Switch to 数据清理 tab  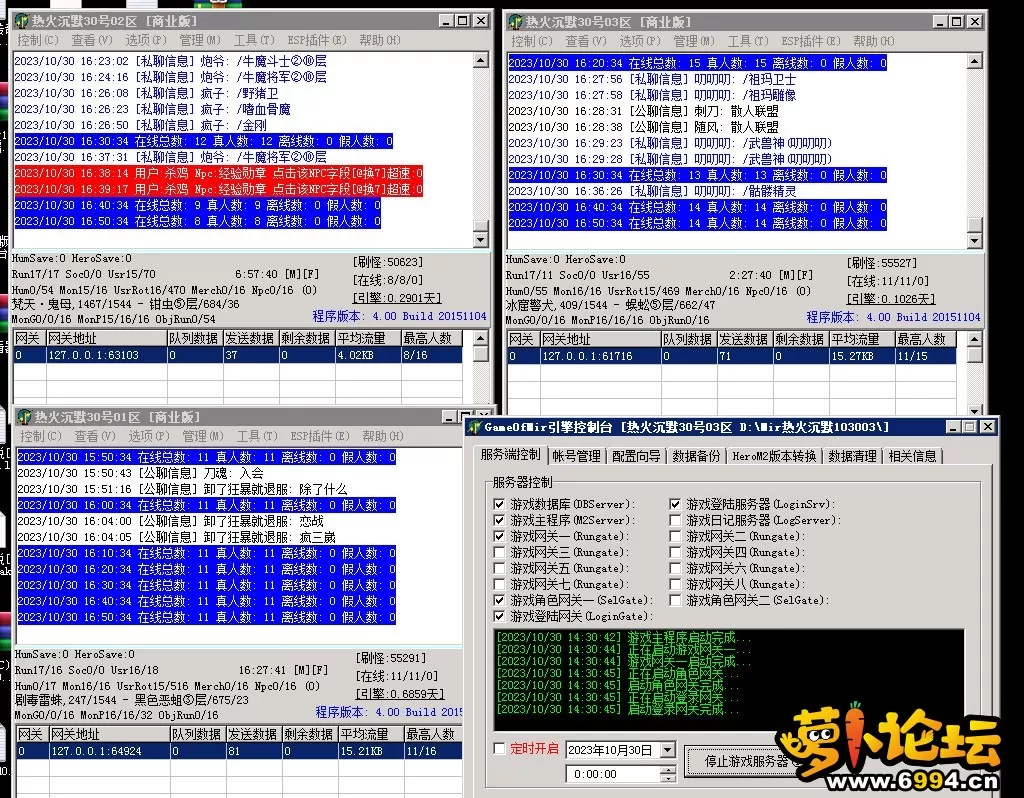click(852, 456)
